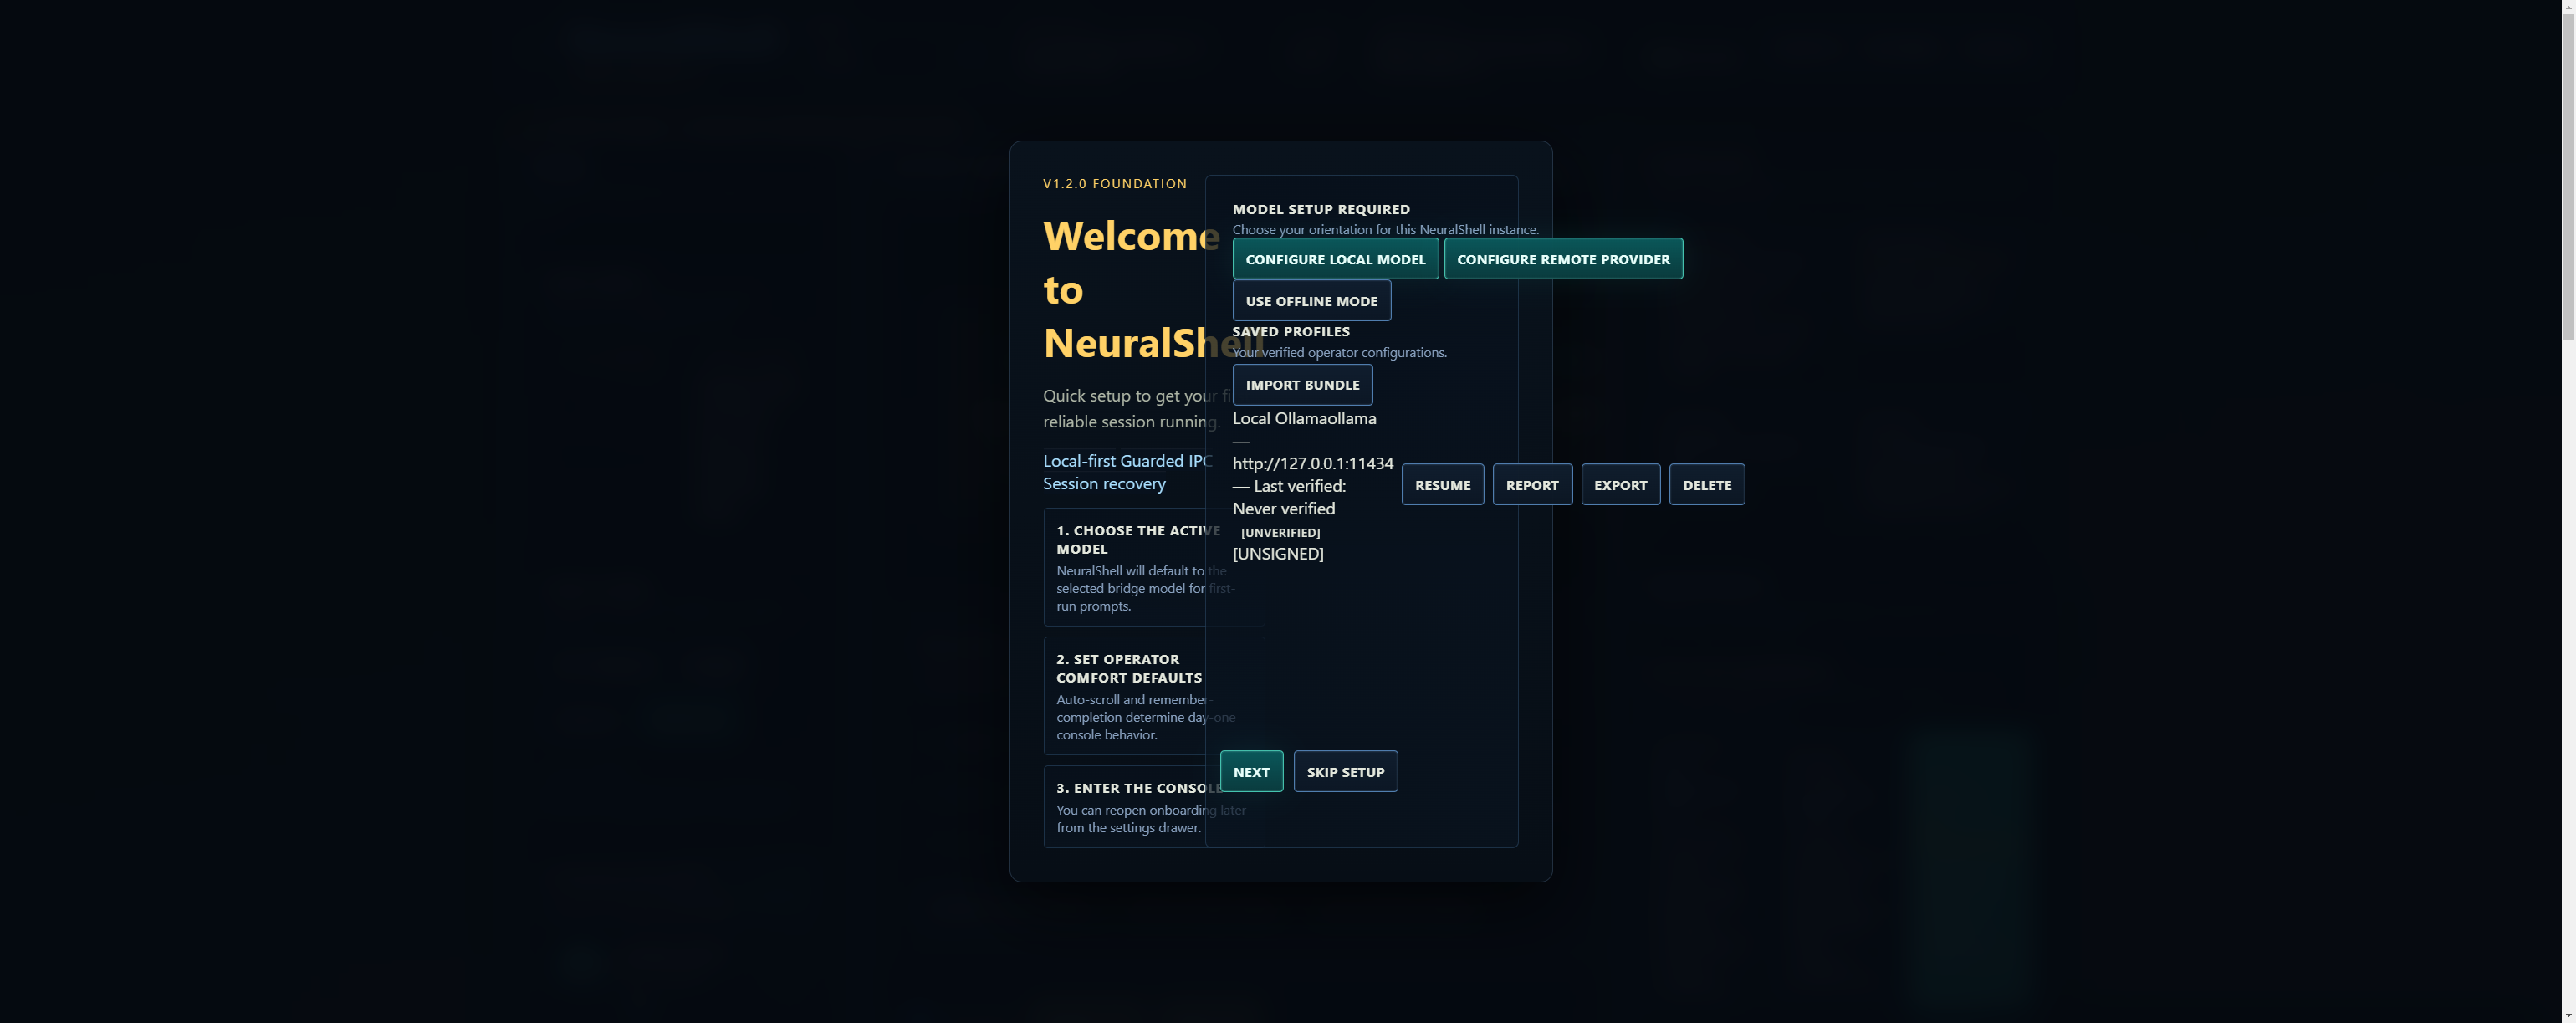
Task: Click the scrollbar up arrow
Action: 2568,7
